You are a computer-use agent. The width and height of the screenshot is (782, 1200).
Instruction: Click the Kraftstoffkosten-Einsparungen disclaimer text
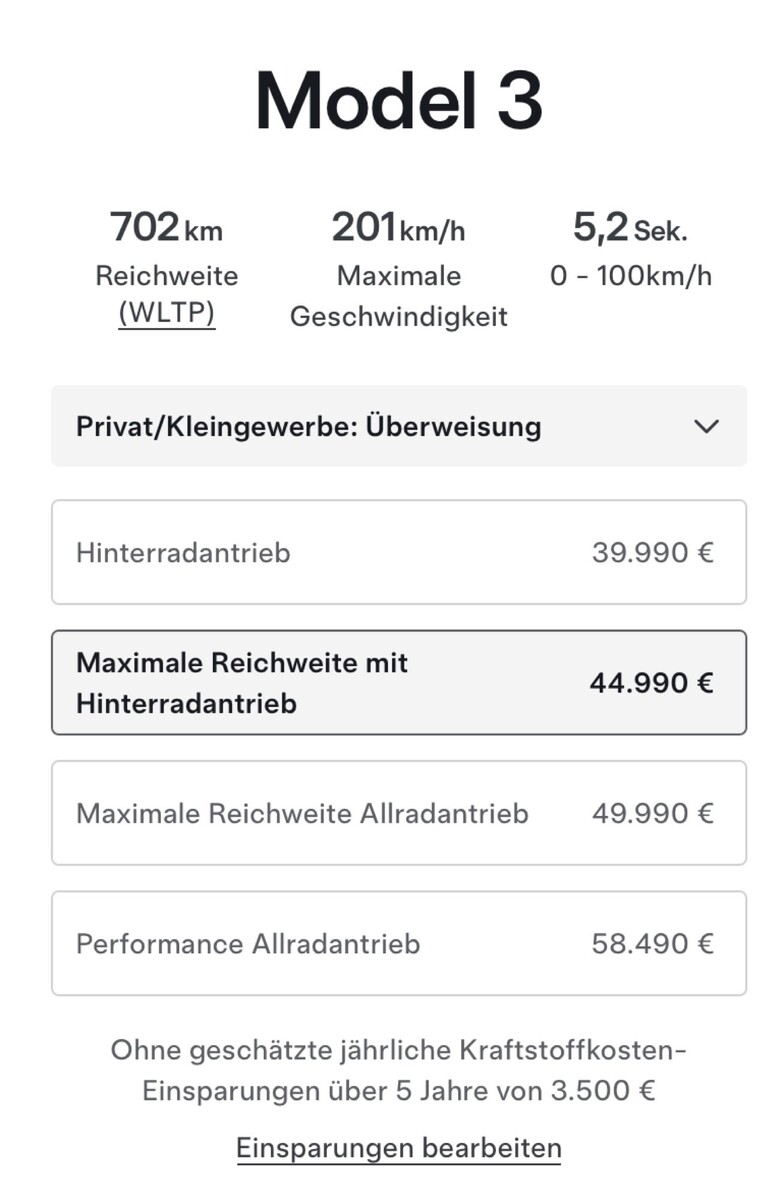398,1070
